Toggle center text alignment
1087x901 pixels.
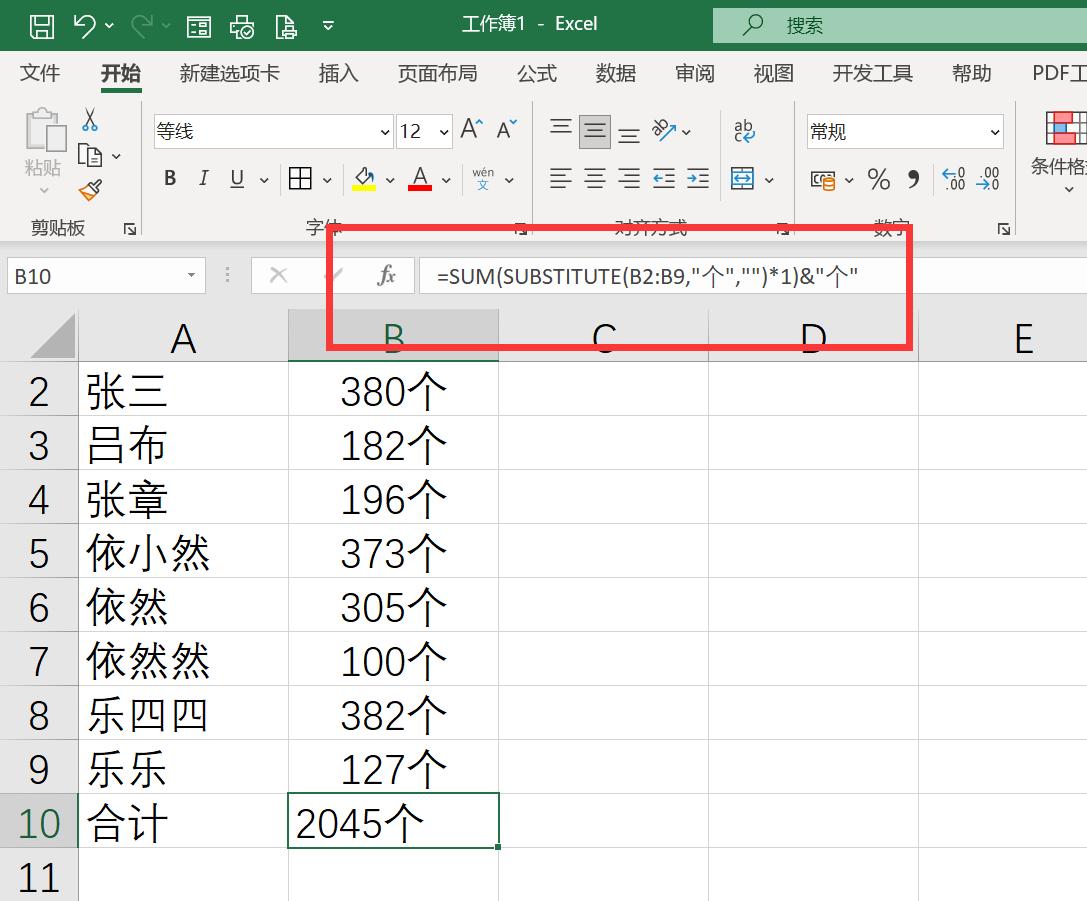594,178
